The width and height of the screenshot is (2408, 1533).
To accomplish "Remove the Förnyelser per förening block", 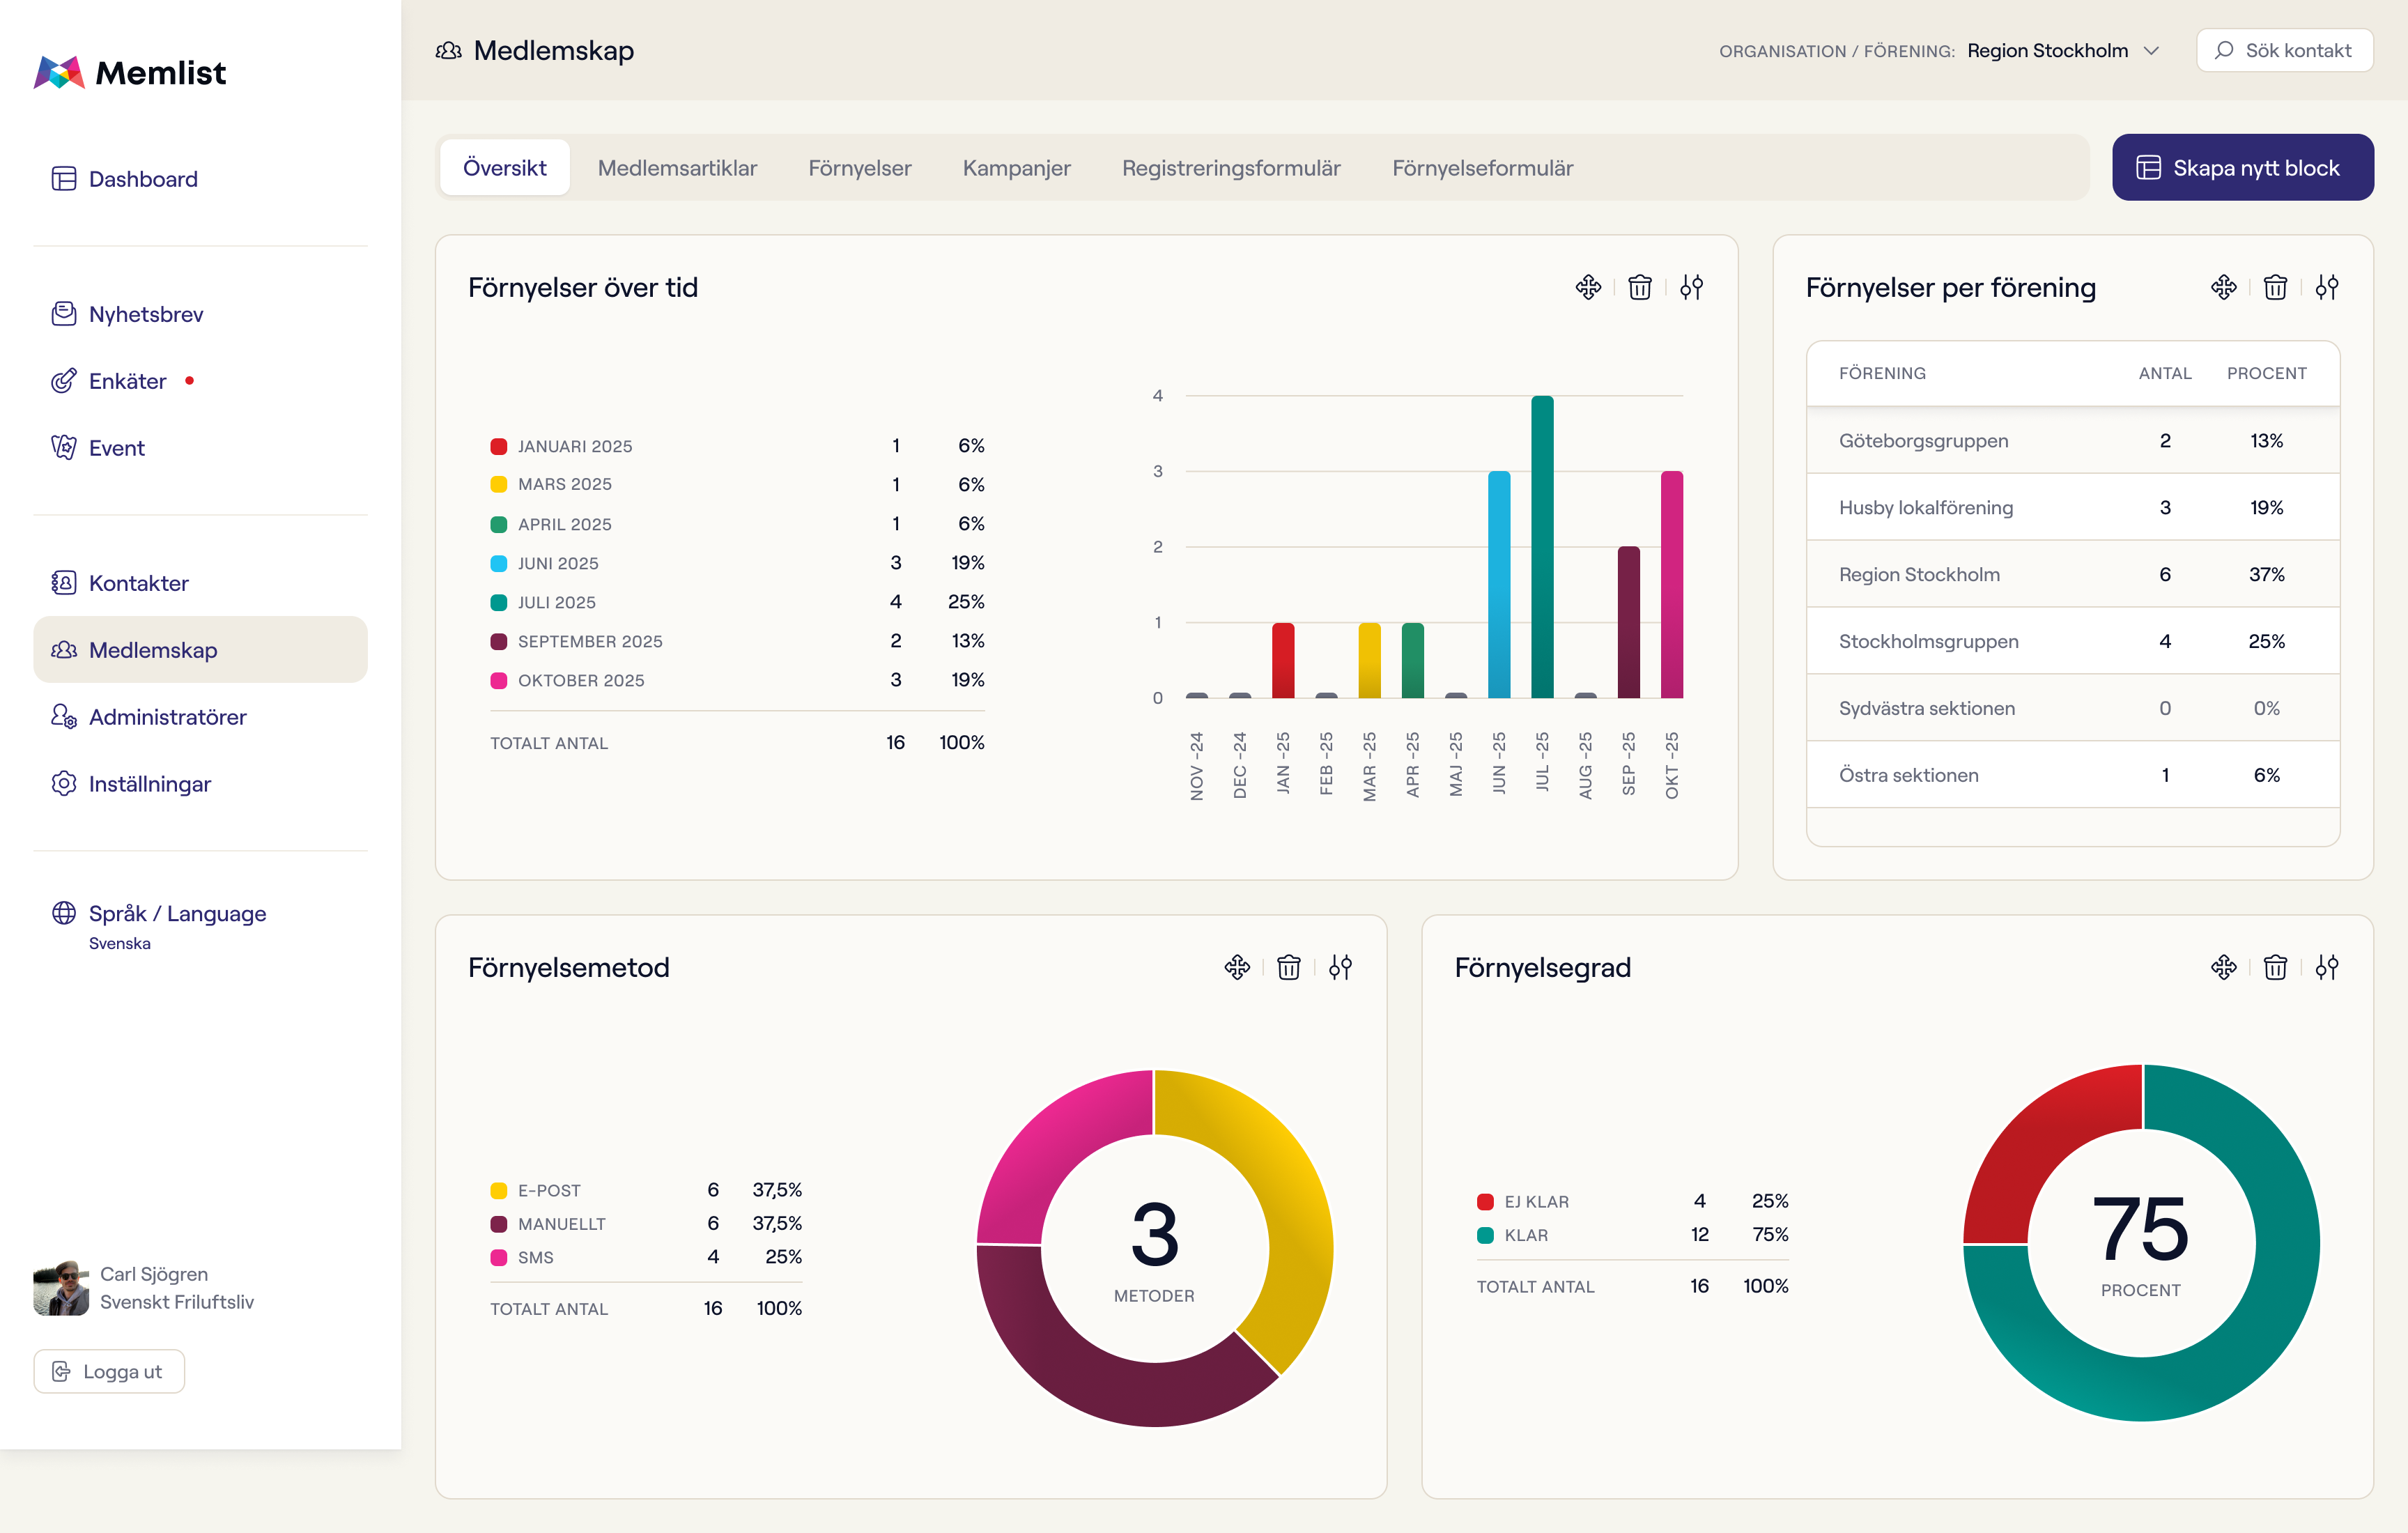I will [x=2275, y=288].
